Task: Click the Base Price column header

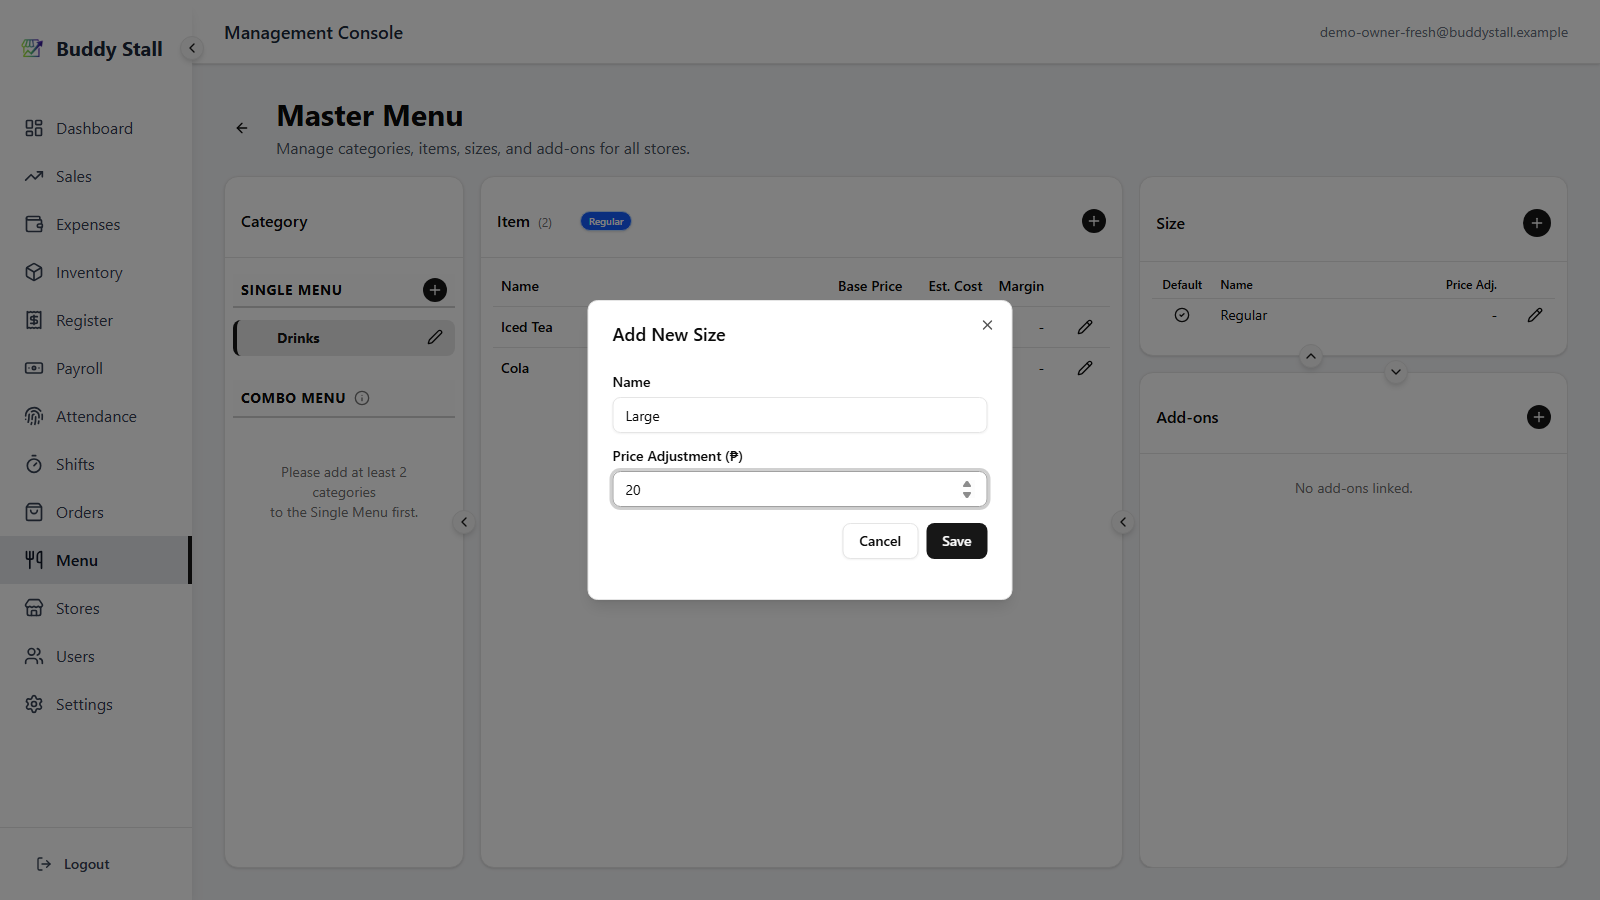Action: pyautogui.click(x=870, y=286)
